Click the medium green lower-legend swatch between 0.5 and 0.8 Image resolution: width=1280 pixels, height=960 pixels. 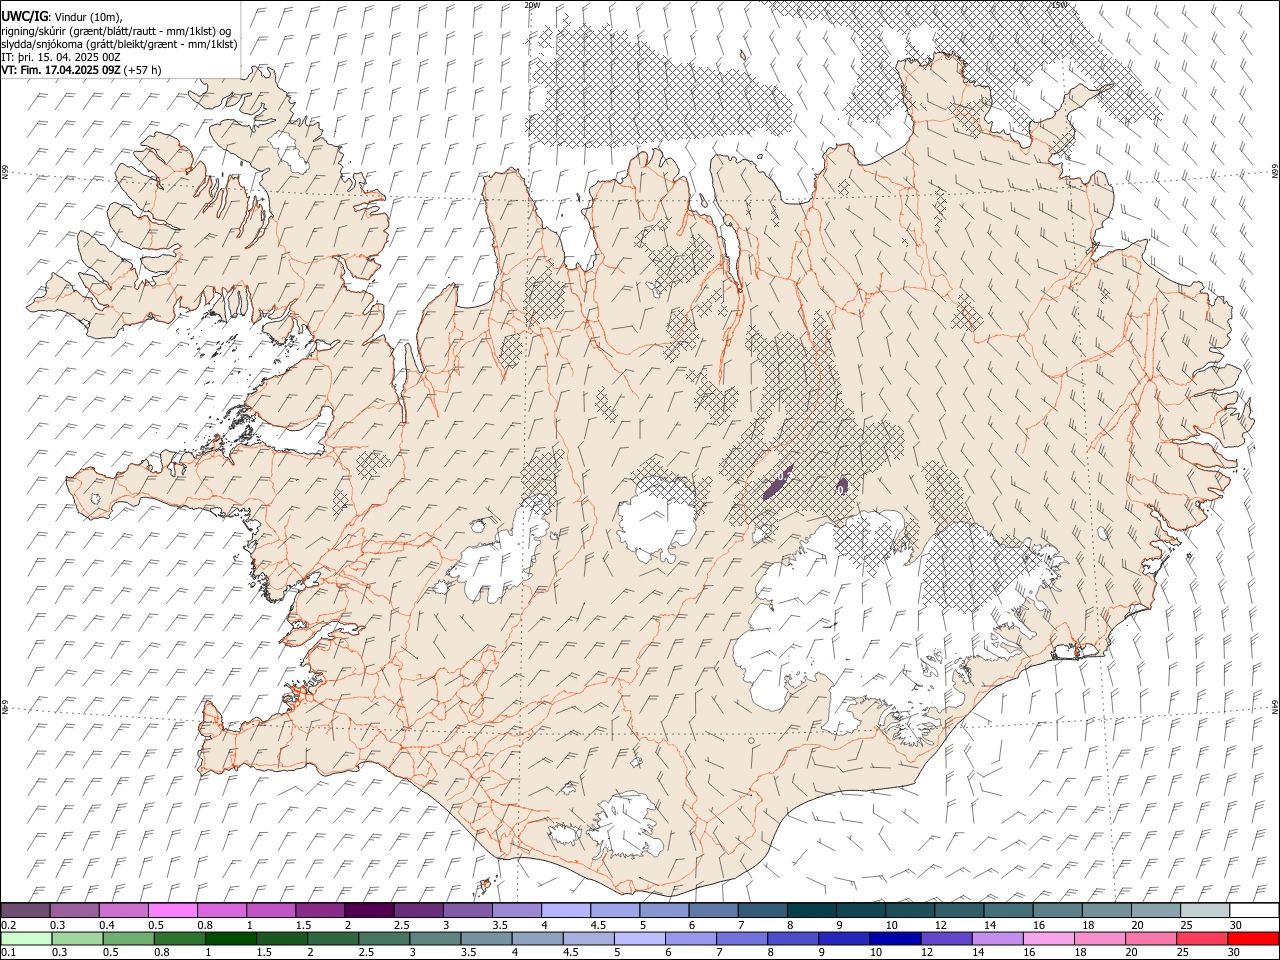128,939
